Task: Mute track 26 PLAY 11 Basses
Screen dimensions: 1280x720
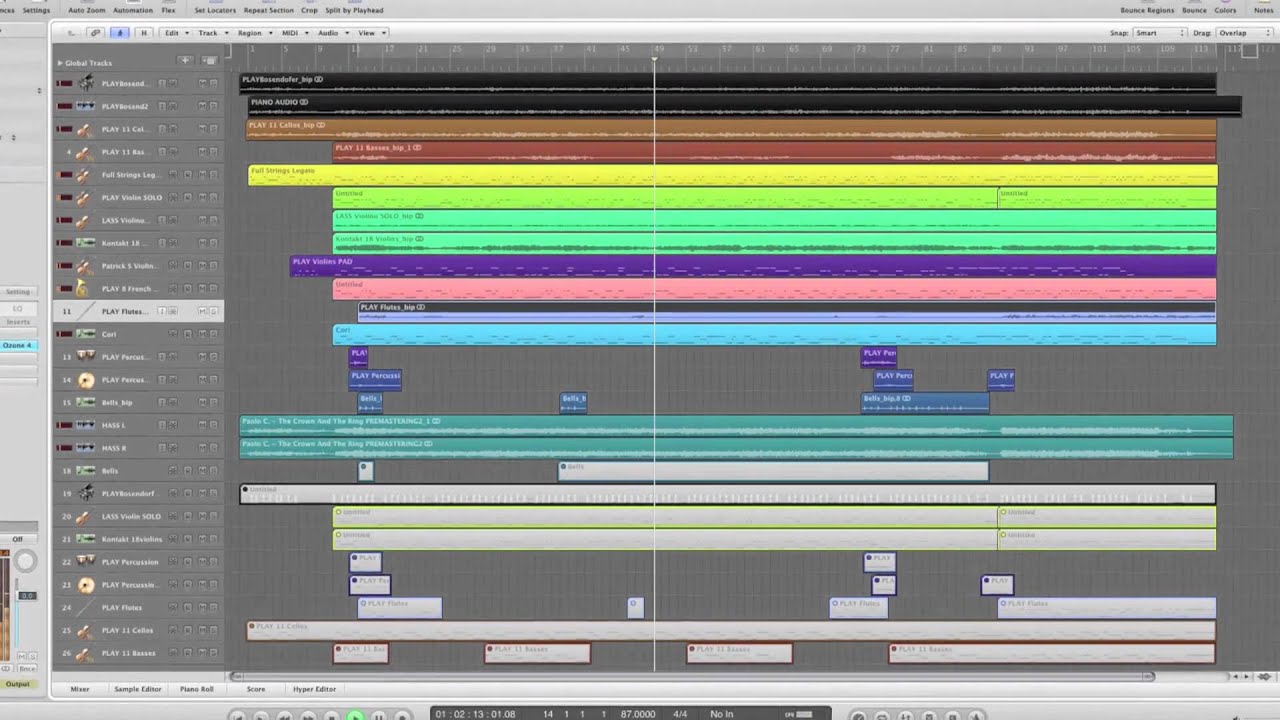Action: pyautogui.click(x=202, y=653)
